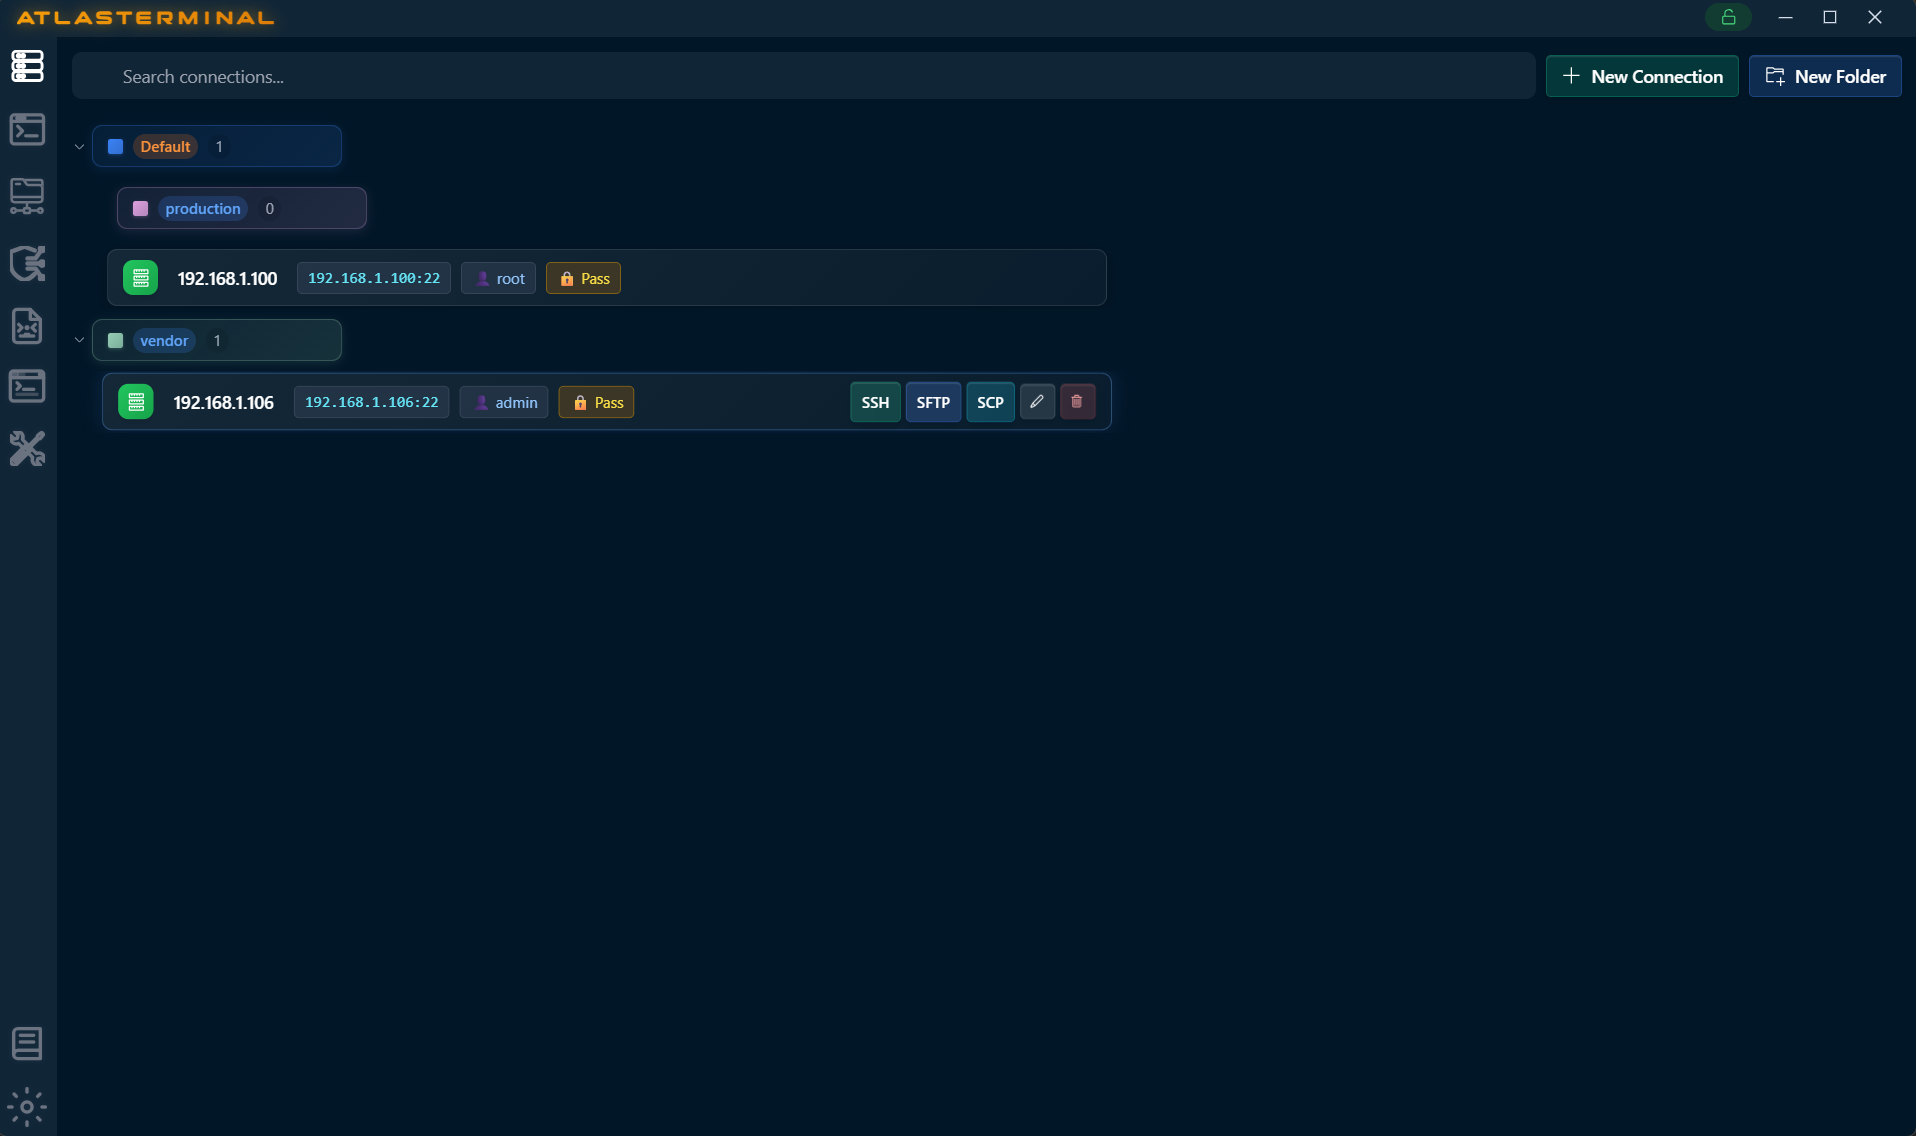Screen dimensions: 1916x1136
Task: Click the Default folder color swatch
Action: tap(115, 146)
